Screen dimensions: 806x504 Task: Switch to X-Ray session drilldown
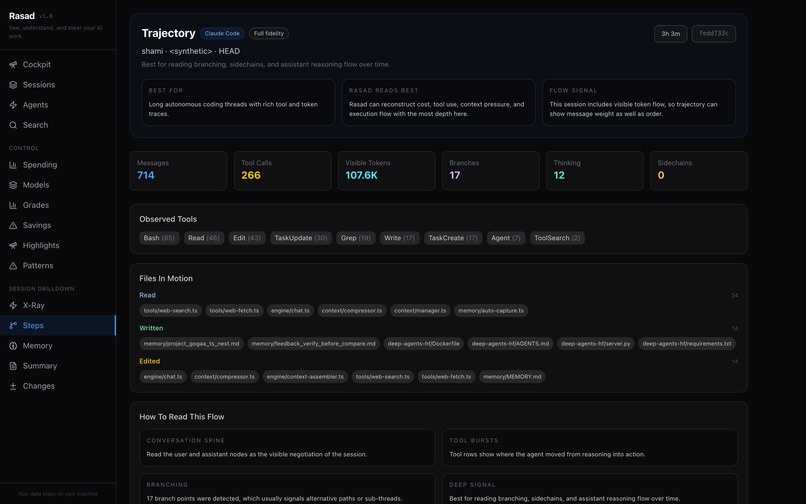pyautogui.click(x=58, y=305)
